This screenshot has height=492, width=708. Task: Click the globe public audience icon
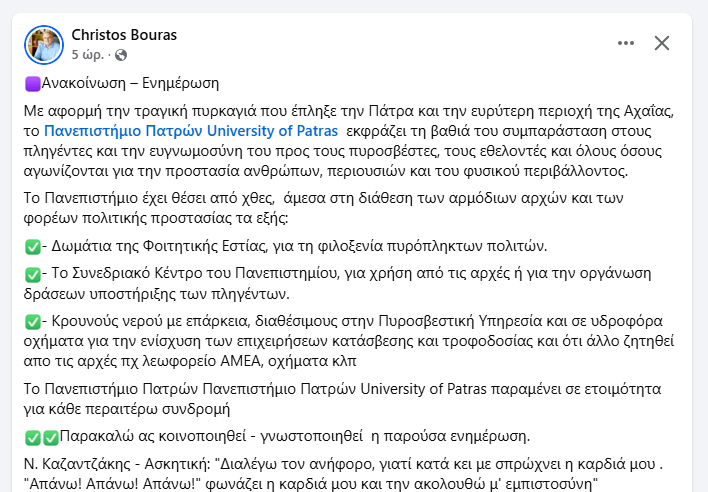point(121,55)
